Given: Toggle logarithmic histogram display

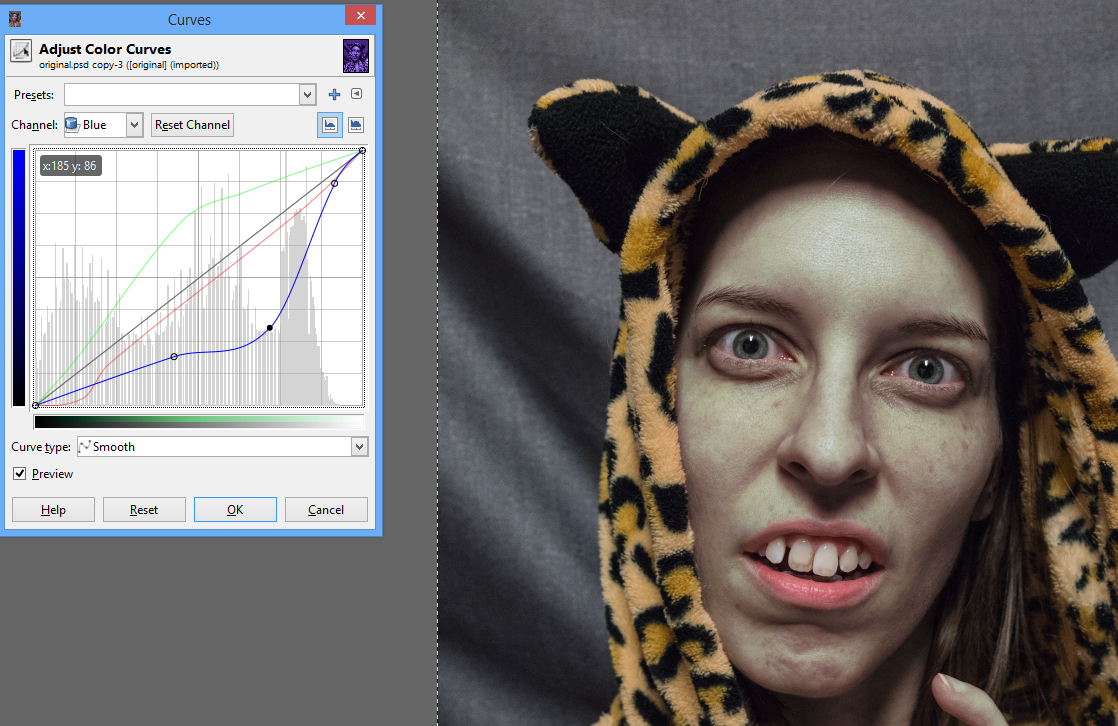Looking at the screenshot, I should click(356, 124).
